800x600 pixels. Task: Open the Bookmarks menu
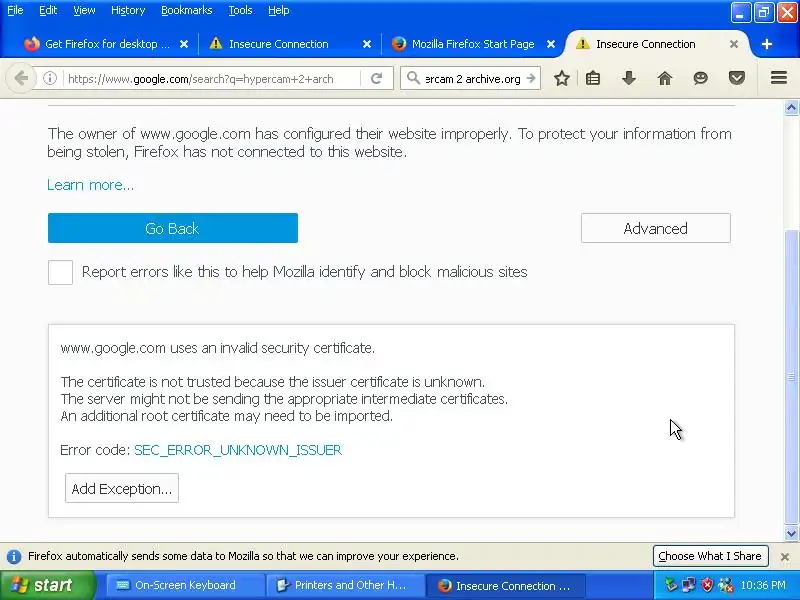point(187,10)
